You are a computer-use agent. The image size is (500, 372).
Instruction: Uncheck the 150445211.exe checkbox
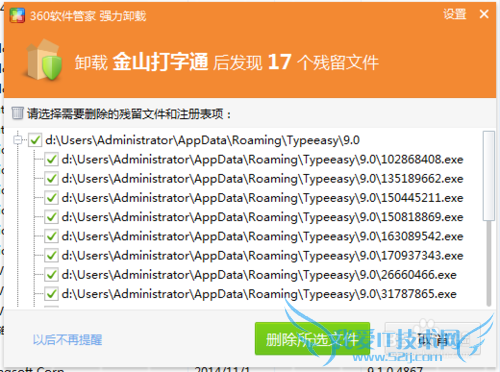pos(51,198)
